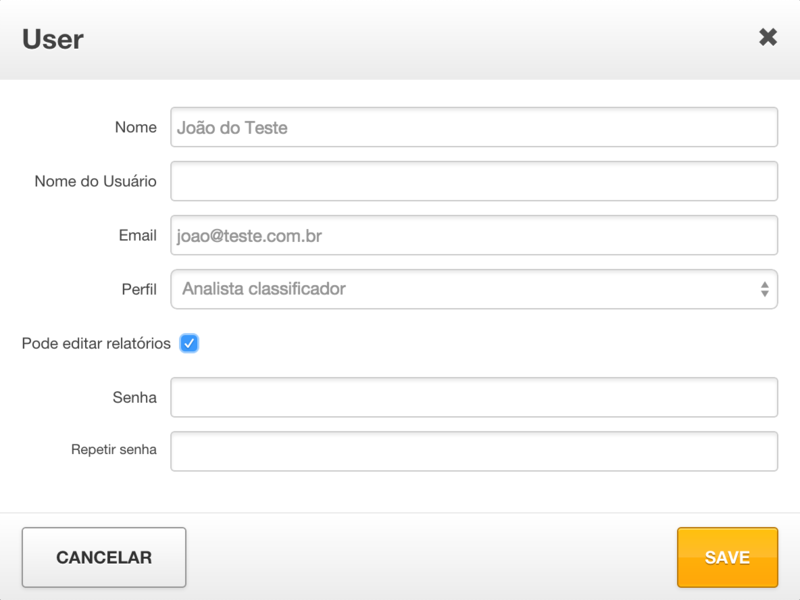The height and width of the screenshot is (600, 800).
Task: Toggle via the "Pode editar relatórios" label text
Action: pyautogui.click(x=96, y=343)
